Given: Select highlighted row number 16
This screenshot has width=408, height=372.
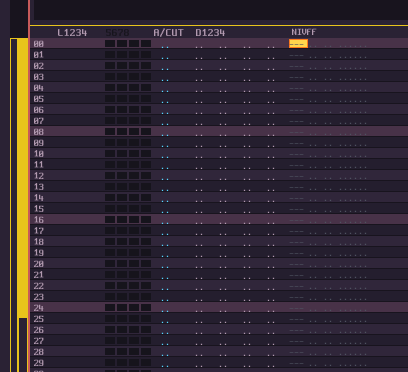Looking at the screenshot, I should click(x=39, y=220).
